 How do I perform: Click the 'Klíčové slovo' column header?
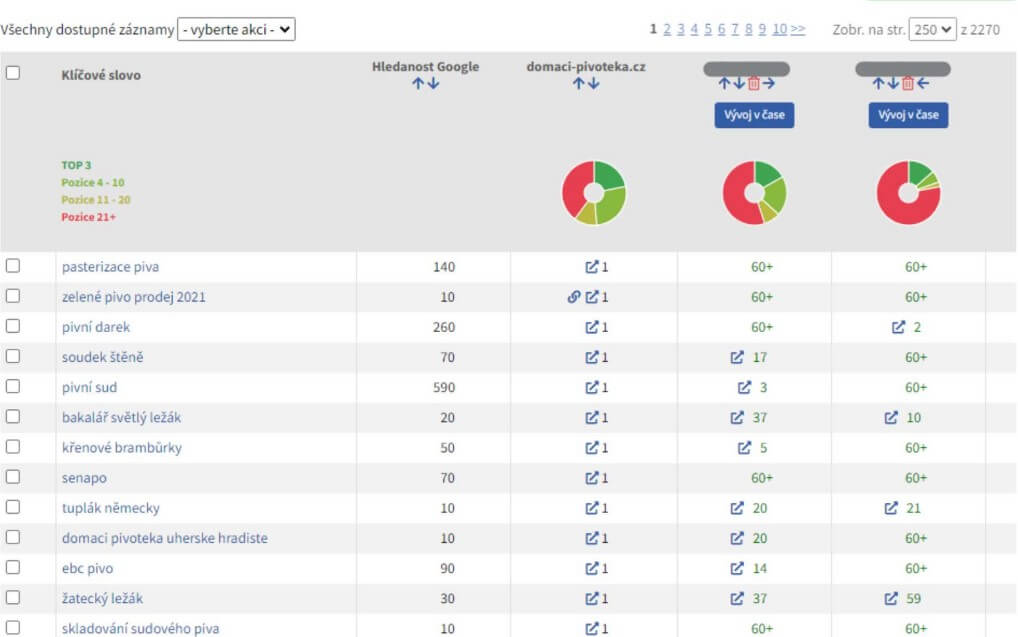(101, 75)
